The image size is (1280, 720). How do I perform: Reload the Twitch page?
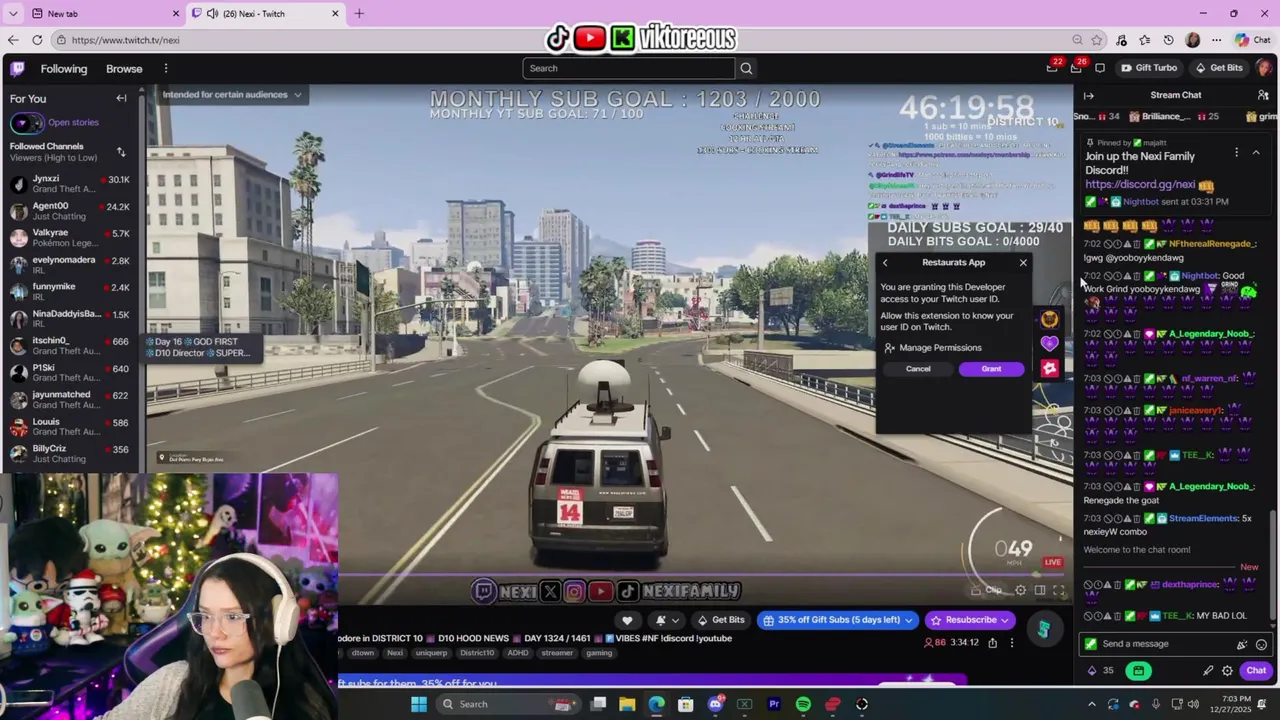click(37, 40)
